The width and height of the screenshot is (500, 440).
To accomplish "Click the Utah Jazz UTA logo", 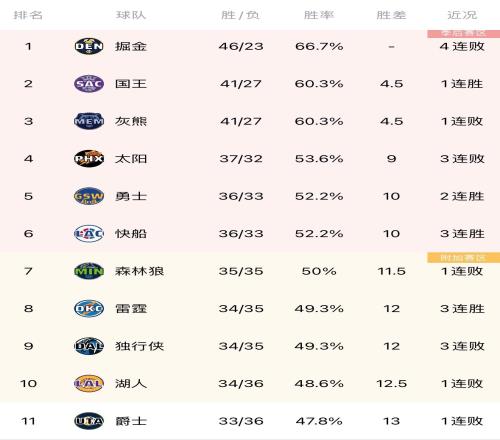I will pyautogui.click(x=89, y=421).
